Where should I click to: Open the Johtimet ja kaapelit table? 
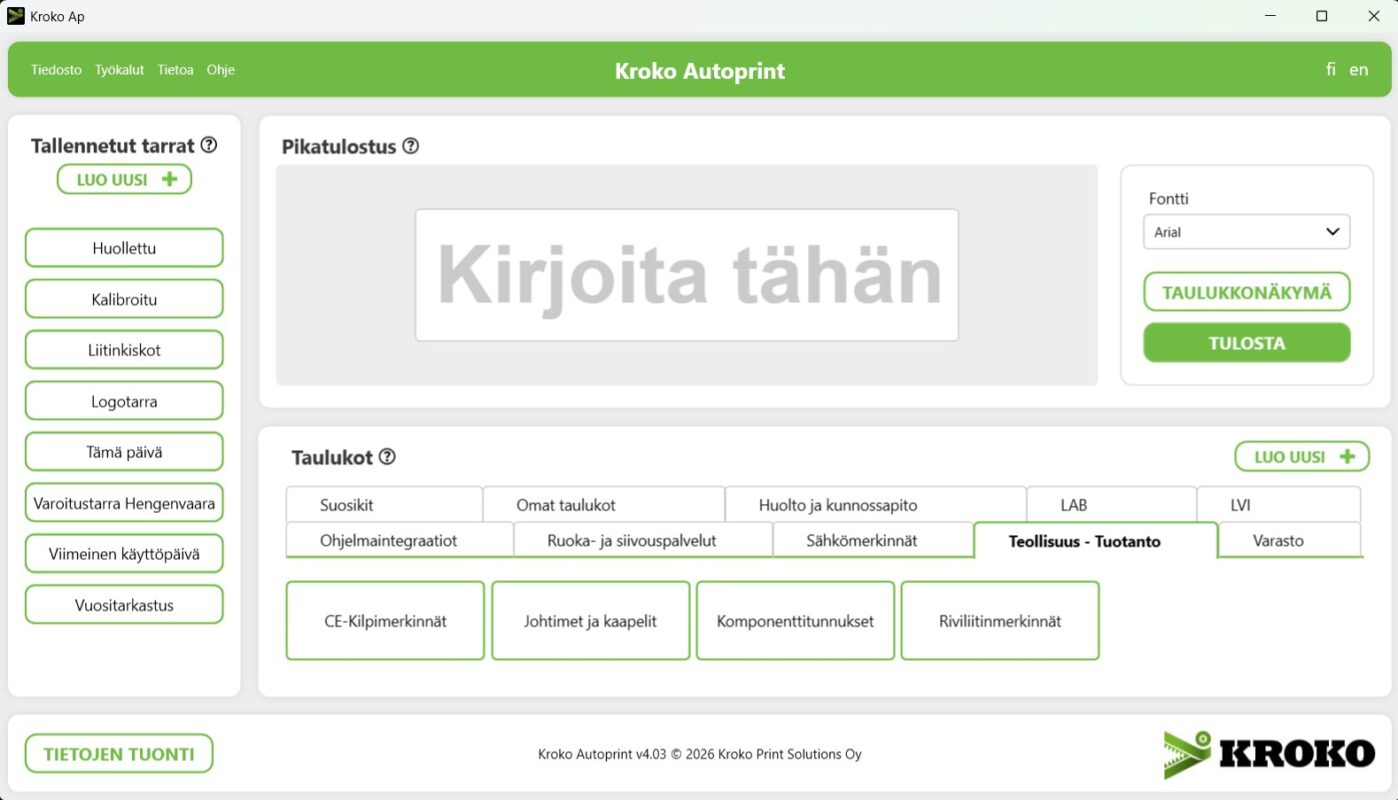[x=590, y=621]
